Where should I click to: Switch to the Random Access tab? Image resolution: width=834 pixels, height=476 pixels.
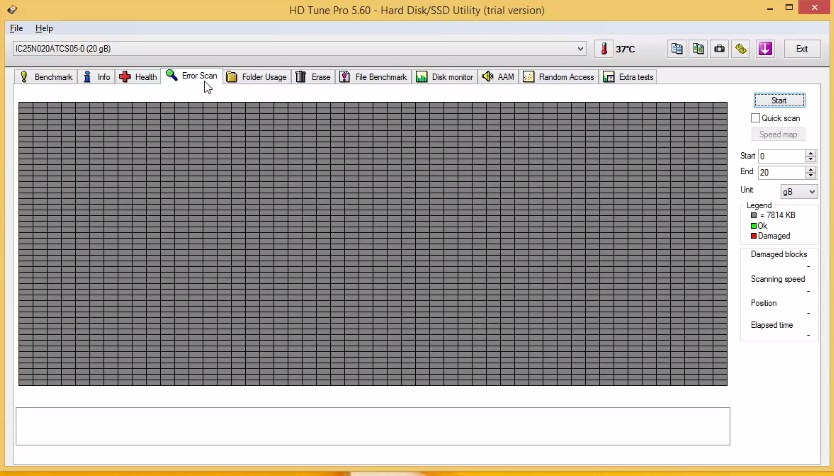[x=559, y=77]
